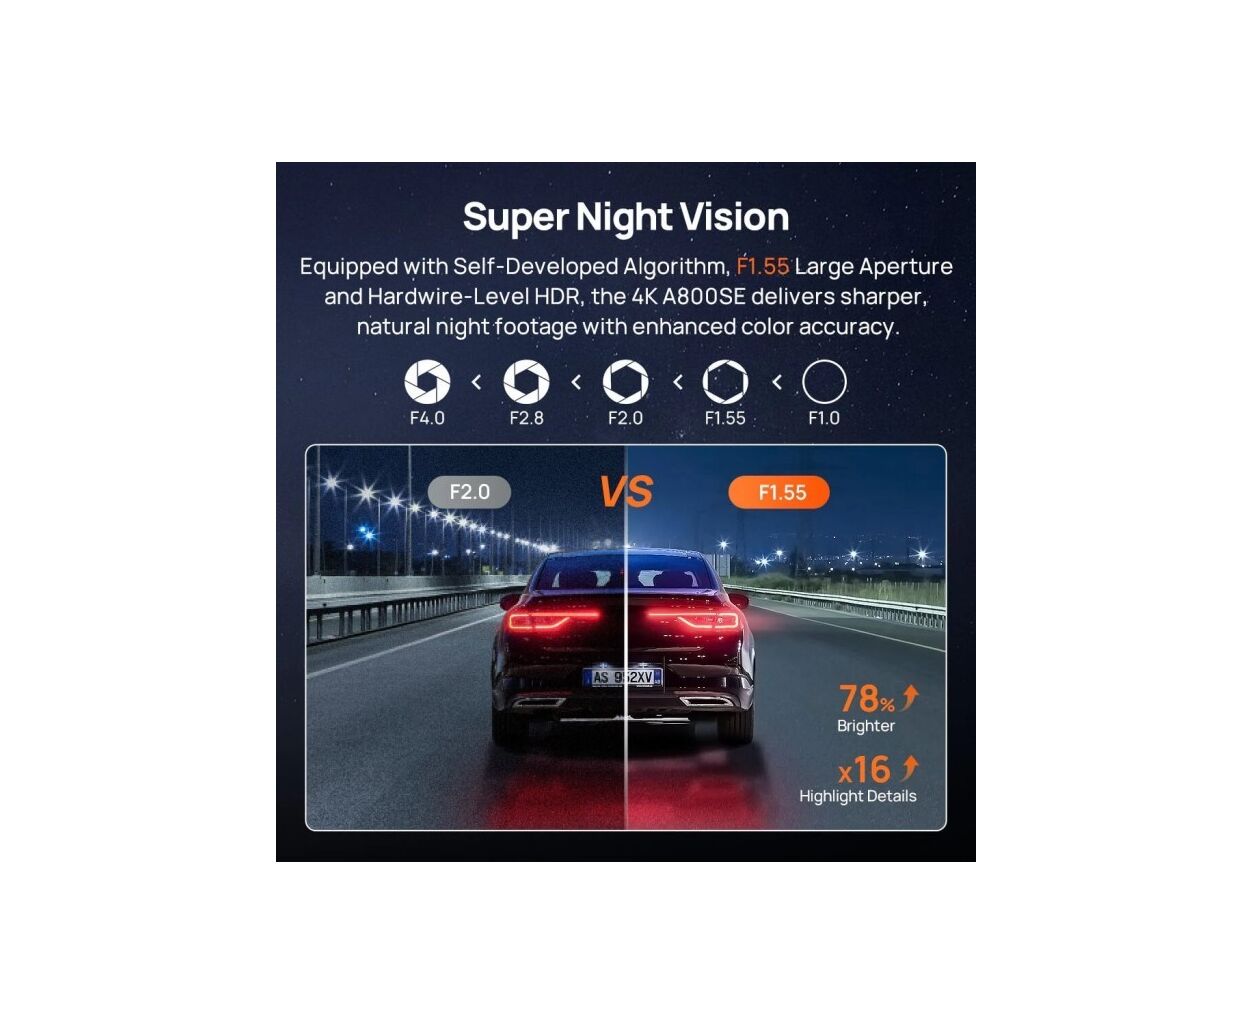Select the F1.55 aperture icon
Image resolution: width=1252 pixels, height=1024 pixels.
pyautogui.click(x=725, y=381)
